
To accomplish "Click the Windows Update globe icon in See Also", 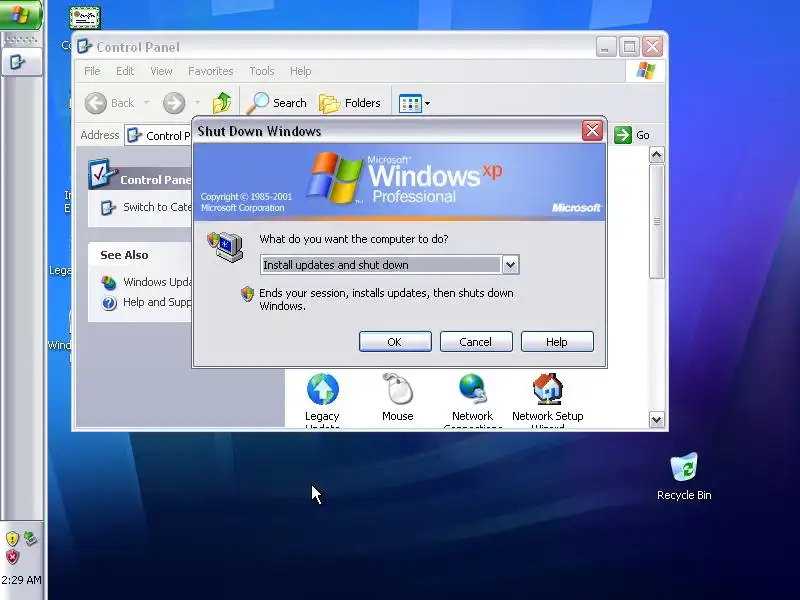I will (109, 283).
